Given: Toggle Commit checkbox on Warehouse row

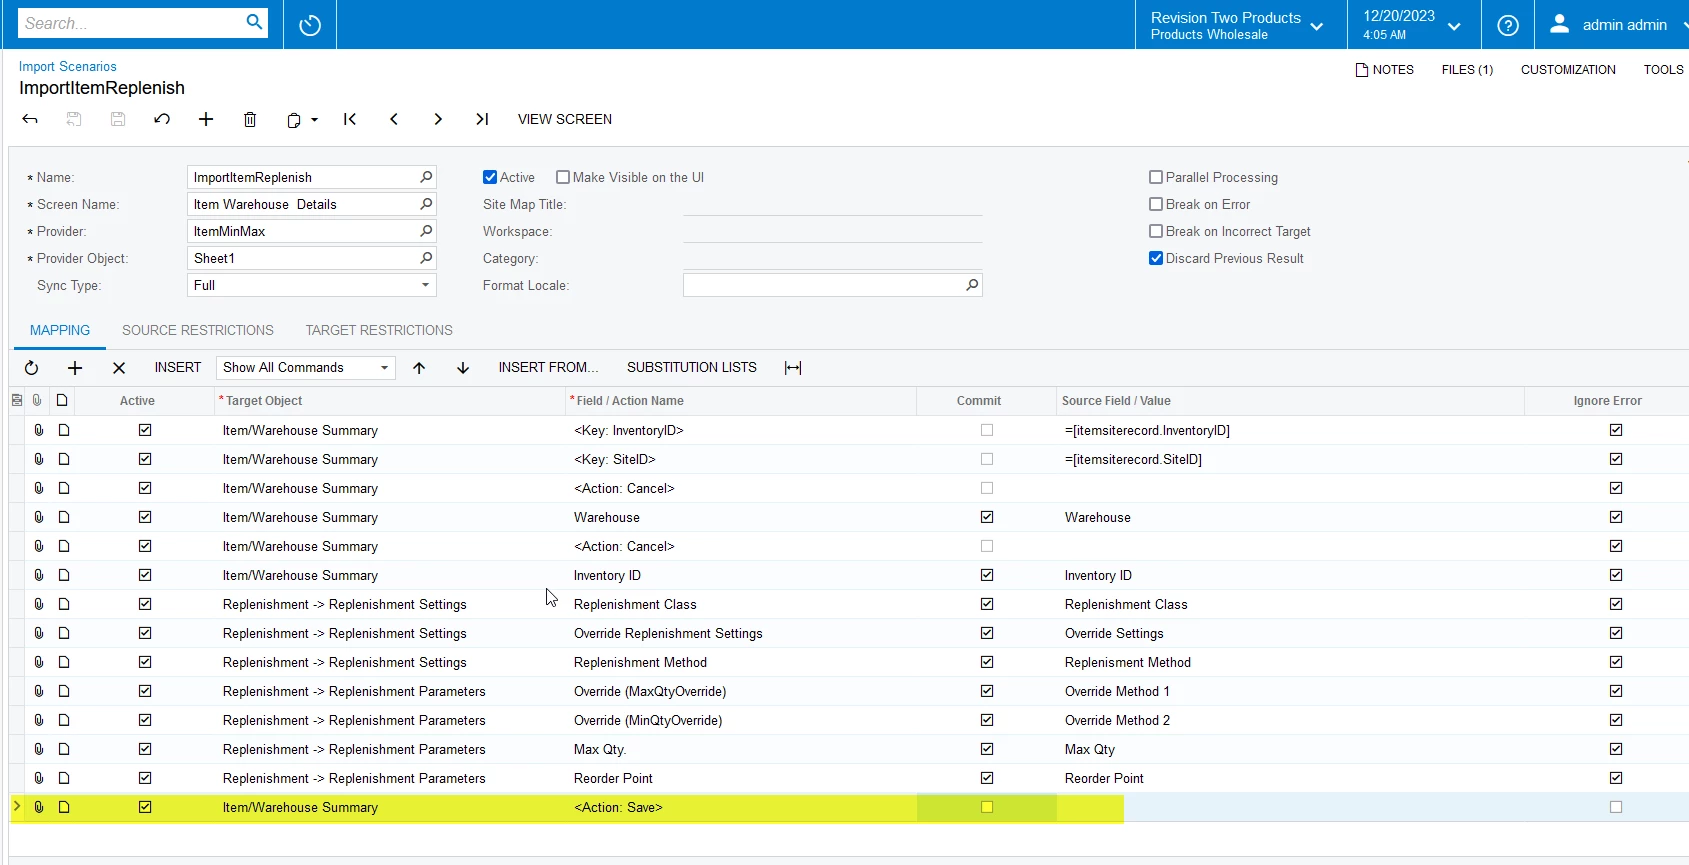Looking at the screenshot, I should click(987, 517).
